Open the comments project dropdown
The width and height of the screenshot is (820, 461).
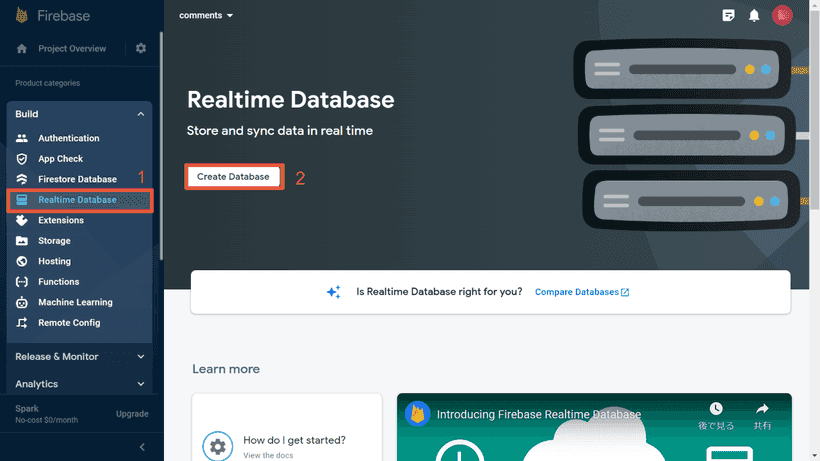tap(206, 15)
